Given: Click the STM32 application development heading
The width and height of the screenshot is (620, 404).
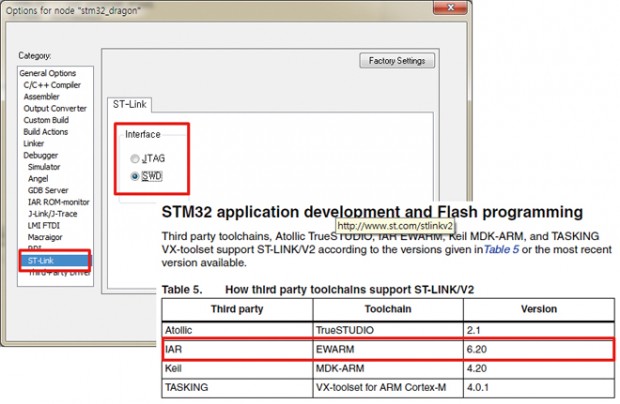Looking at the screenshot, I should coord(372,212).
